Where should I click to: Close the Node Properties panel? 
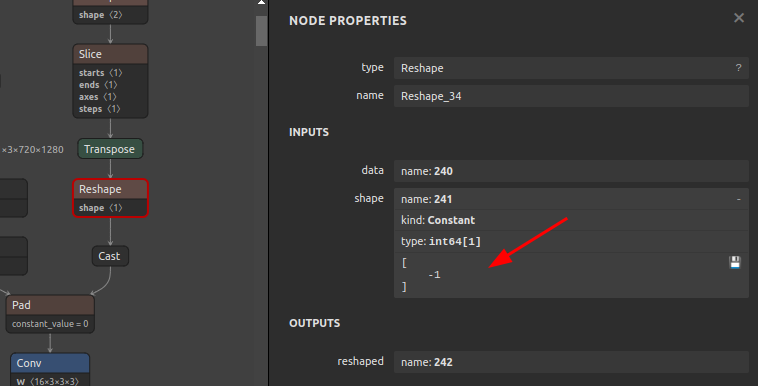[x=739, y=18]
